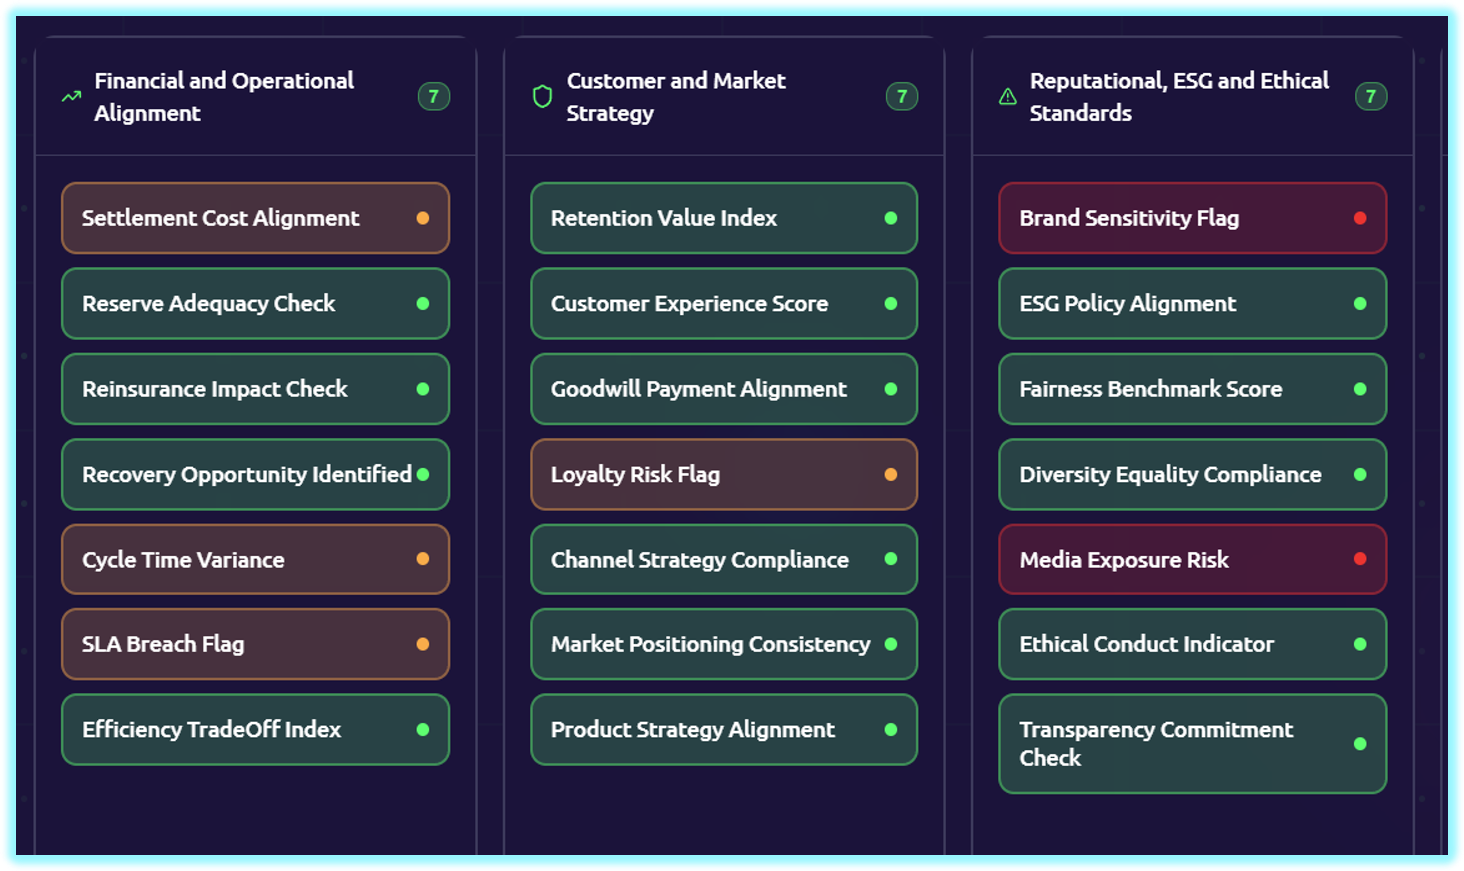Click the shield icon on Customer and Market Strategy
Image resolution: width=1464 pixels, height=871 pixels.
(x=541, y=96)
